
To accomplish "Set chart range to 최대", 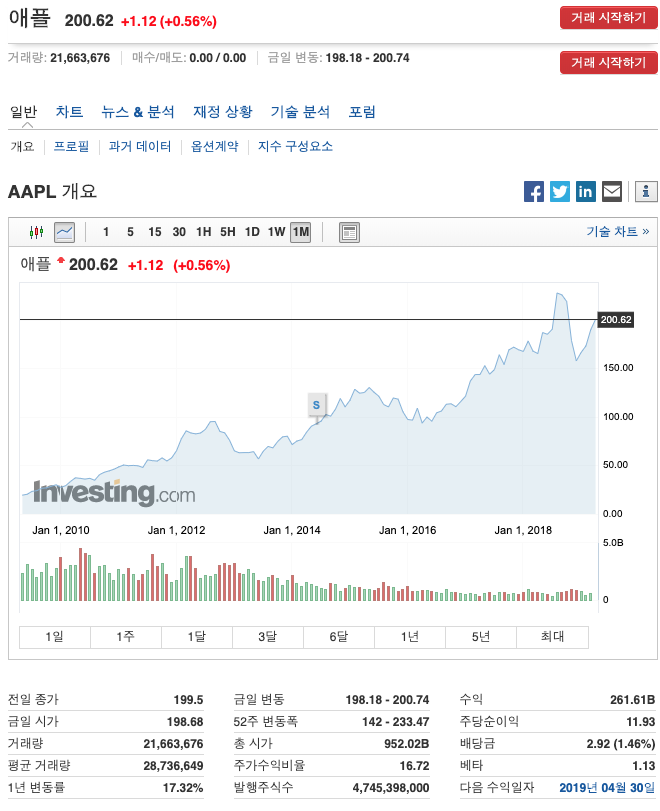I will coord(552,637).
